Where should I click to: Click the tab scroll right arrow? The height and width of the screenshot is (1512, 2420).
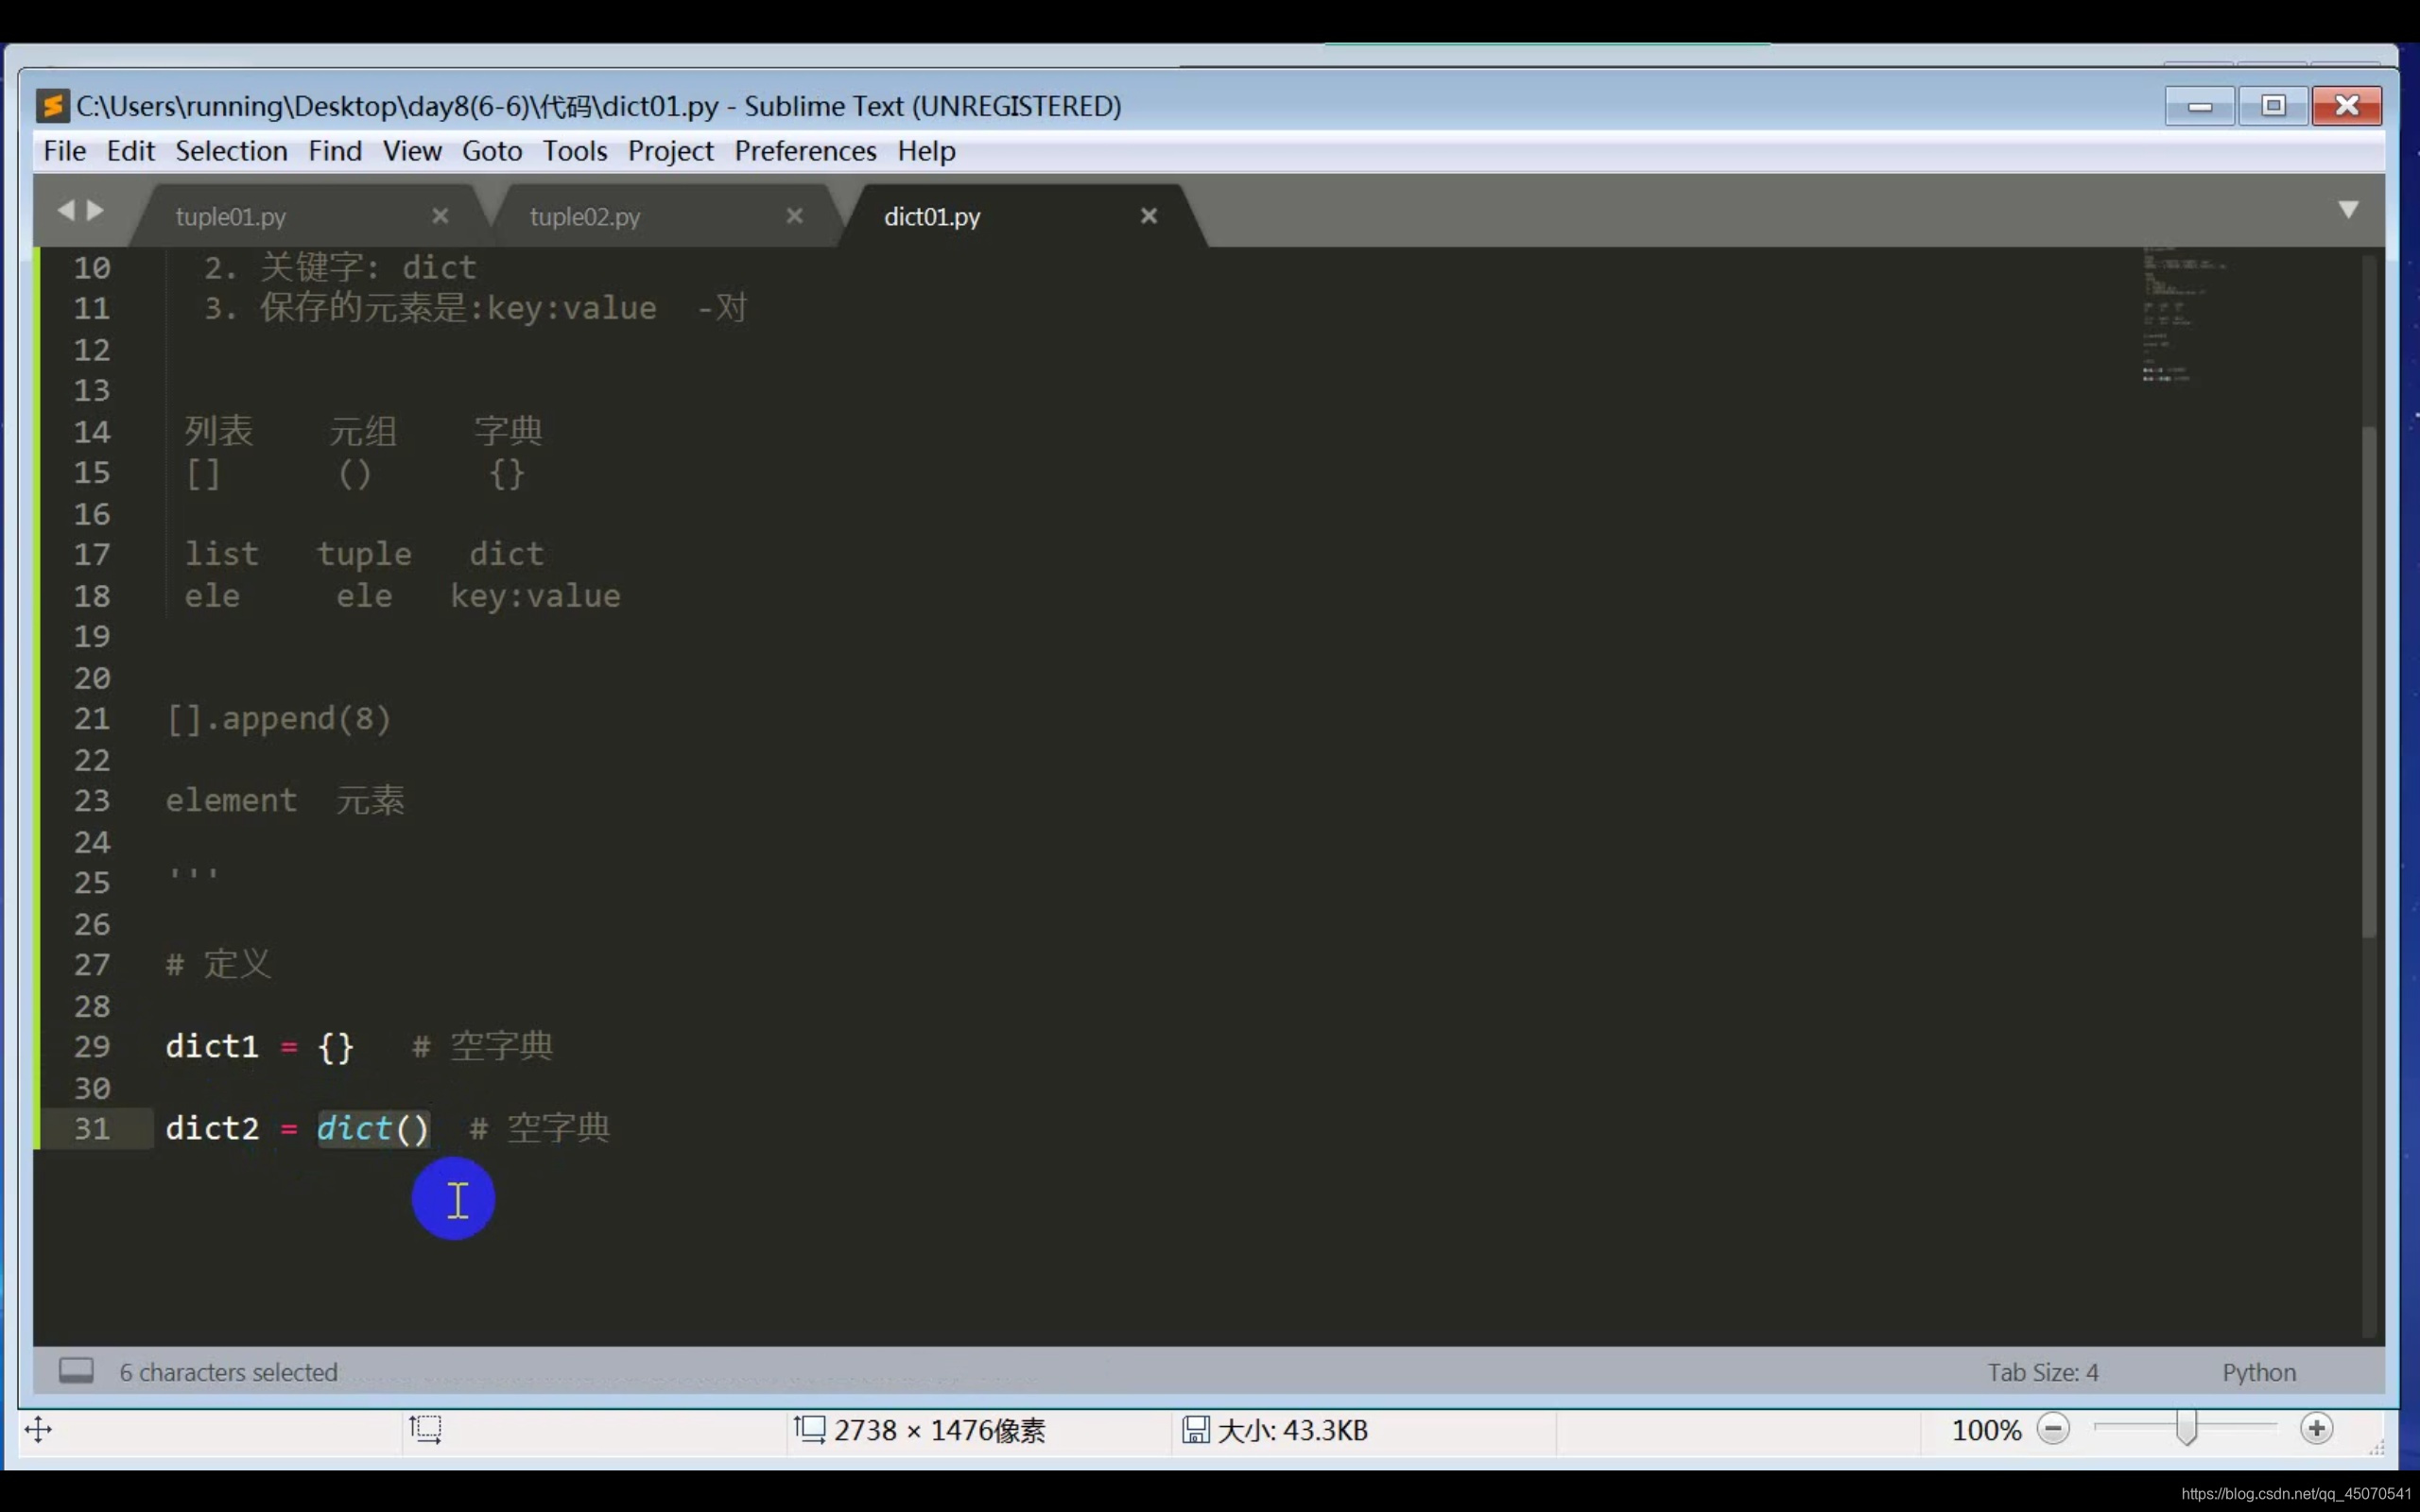click(x=95, y=210)
